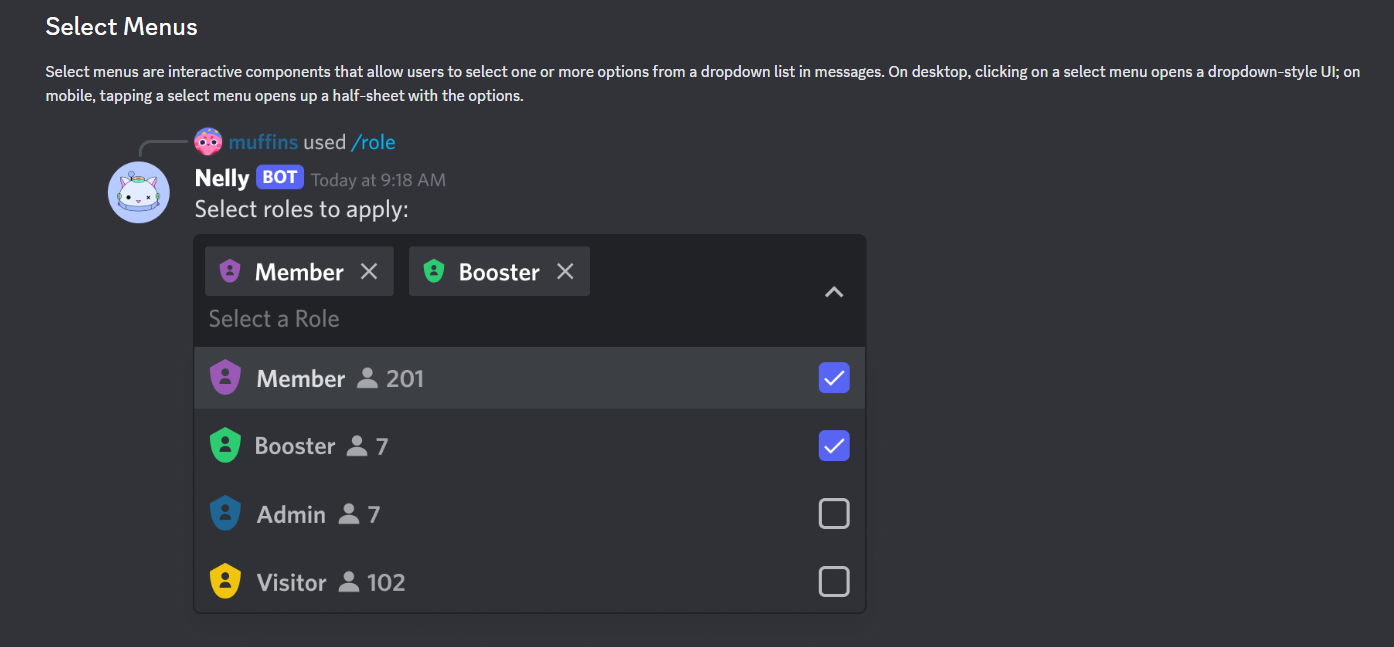Click the muffins username
Viewport: 1394px width, 647px height.
[263, 141]
